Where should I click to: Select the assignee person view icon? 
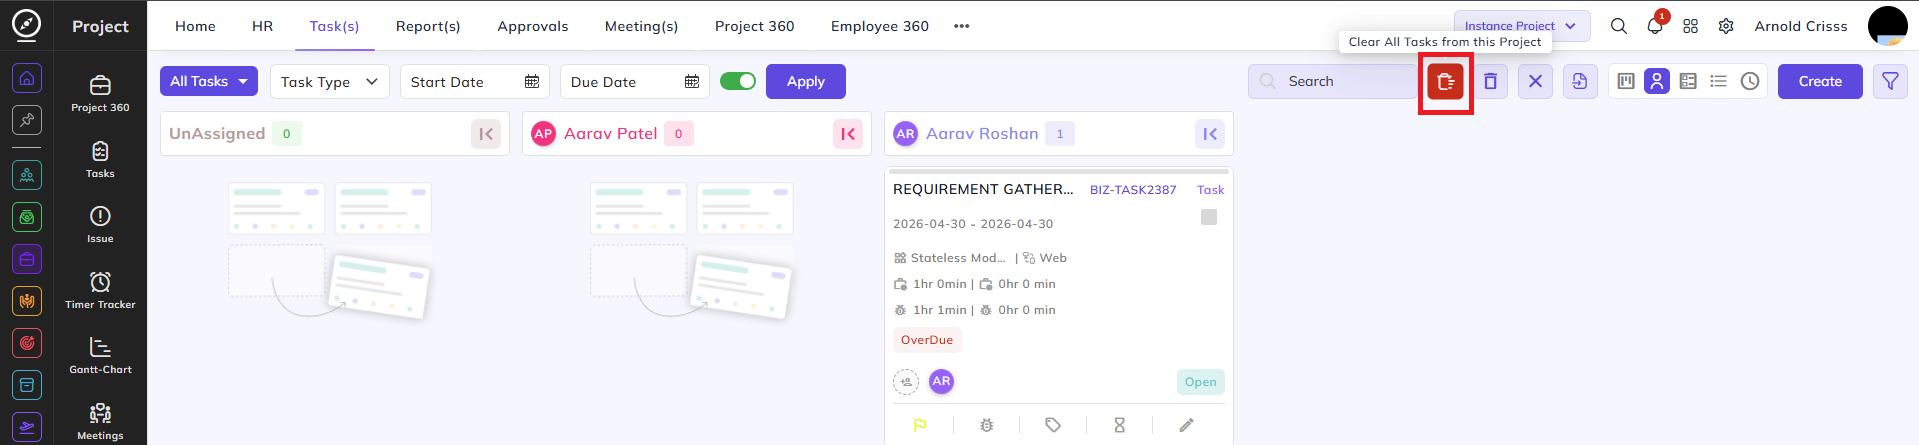(x=1657, y=81)
